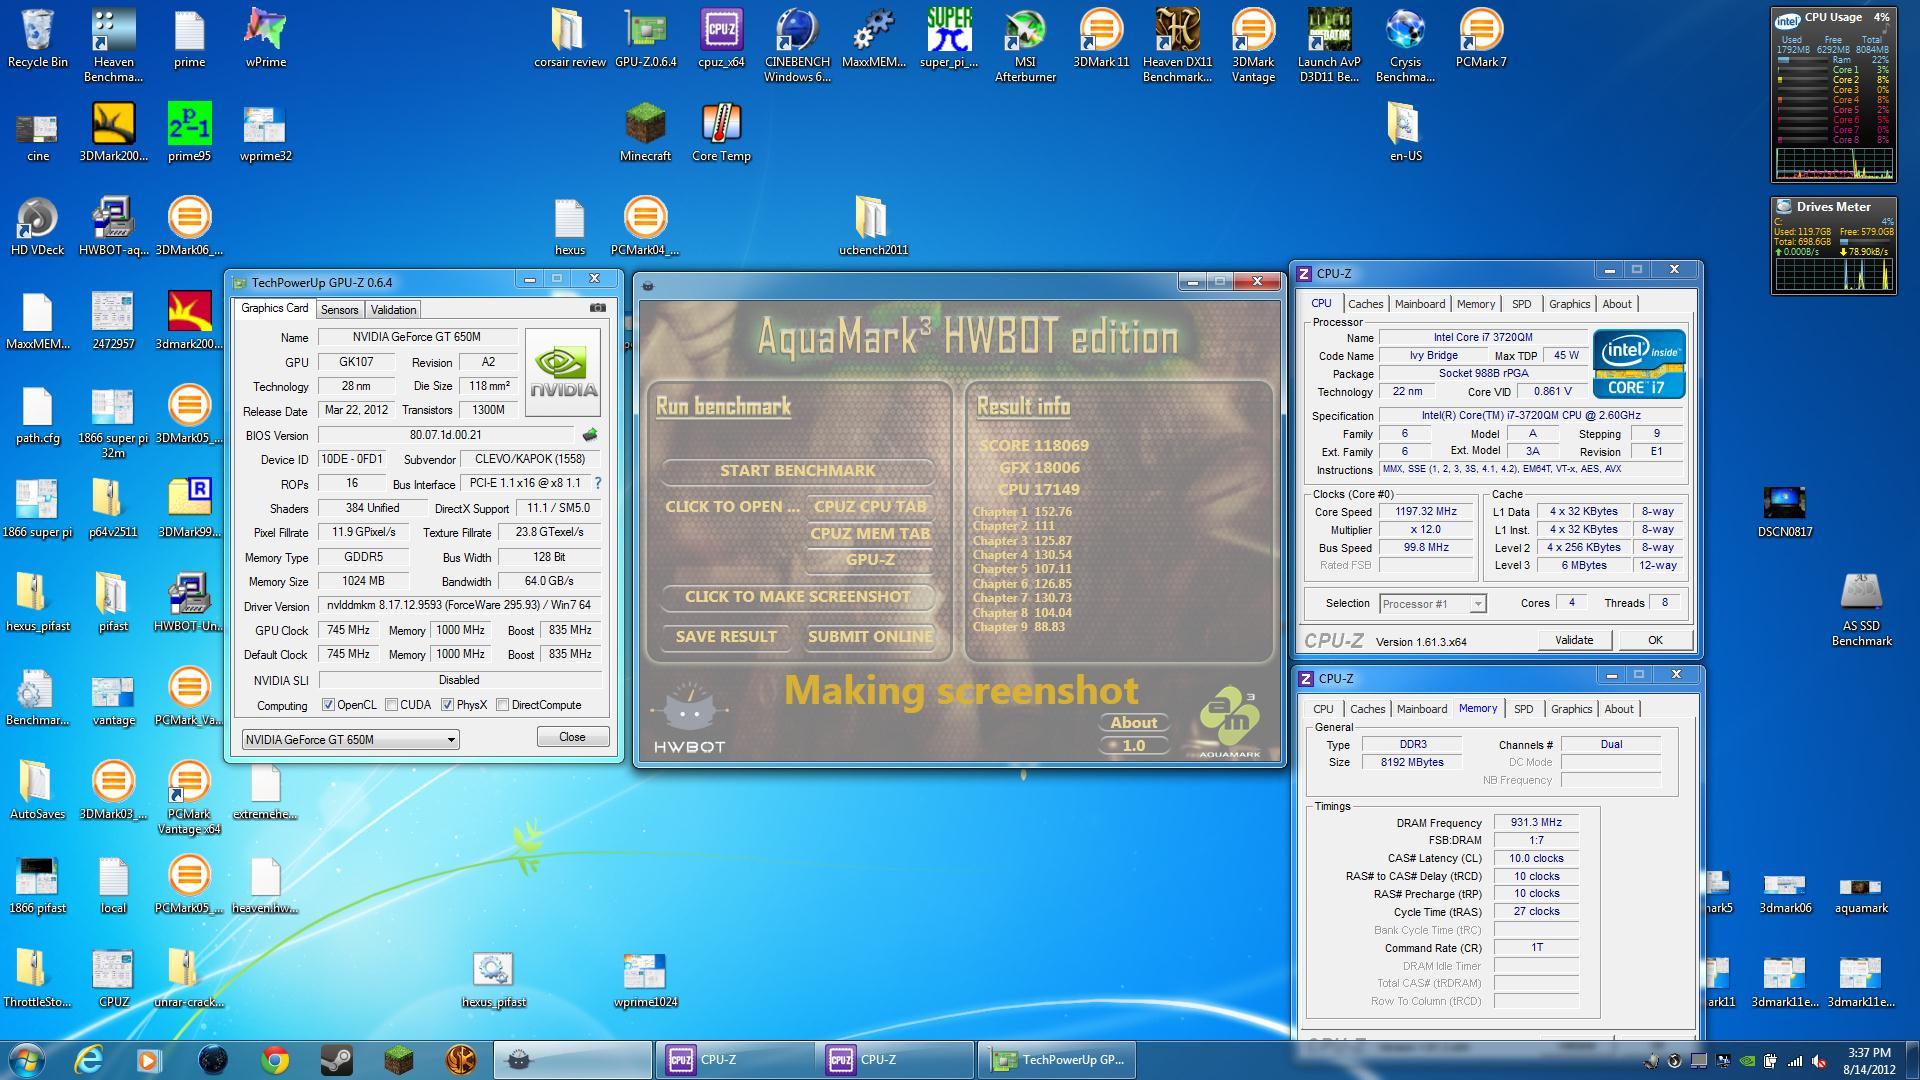Viewport: 1920px width, 1080px height.
Task: Click SUBMIT ONLINE in AquaMark
Action: [x=870, y=636]
